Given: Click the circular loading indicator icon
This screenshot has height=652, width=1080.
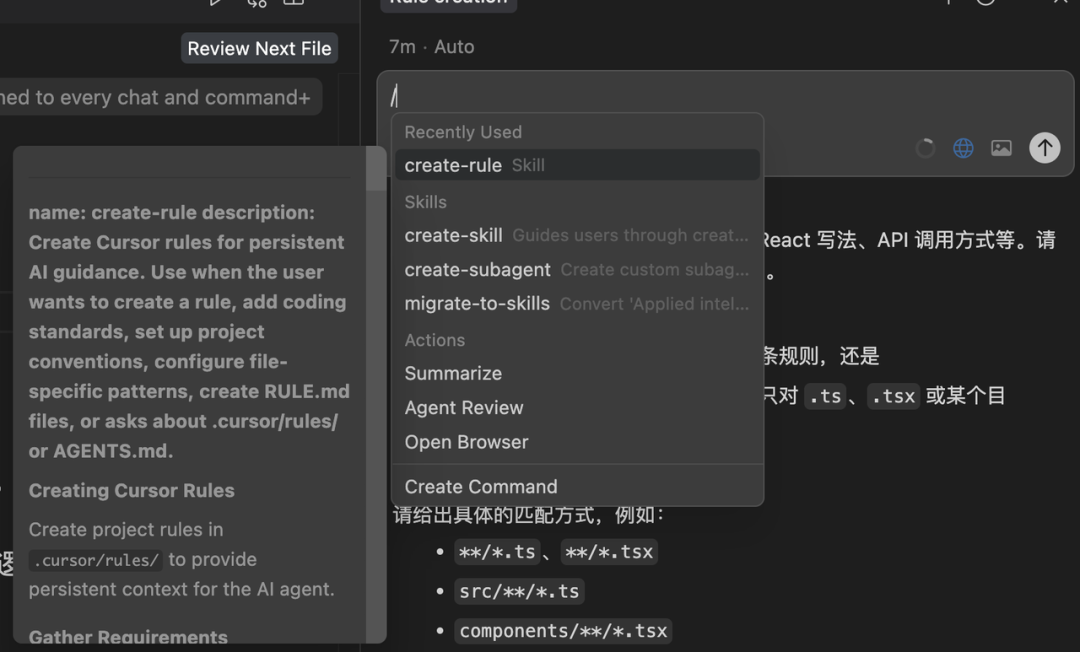Looking at the screenshot, I should tap(925, 148).
